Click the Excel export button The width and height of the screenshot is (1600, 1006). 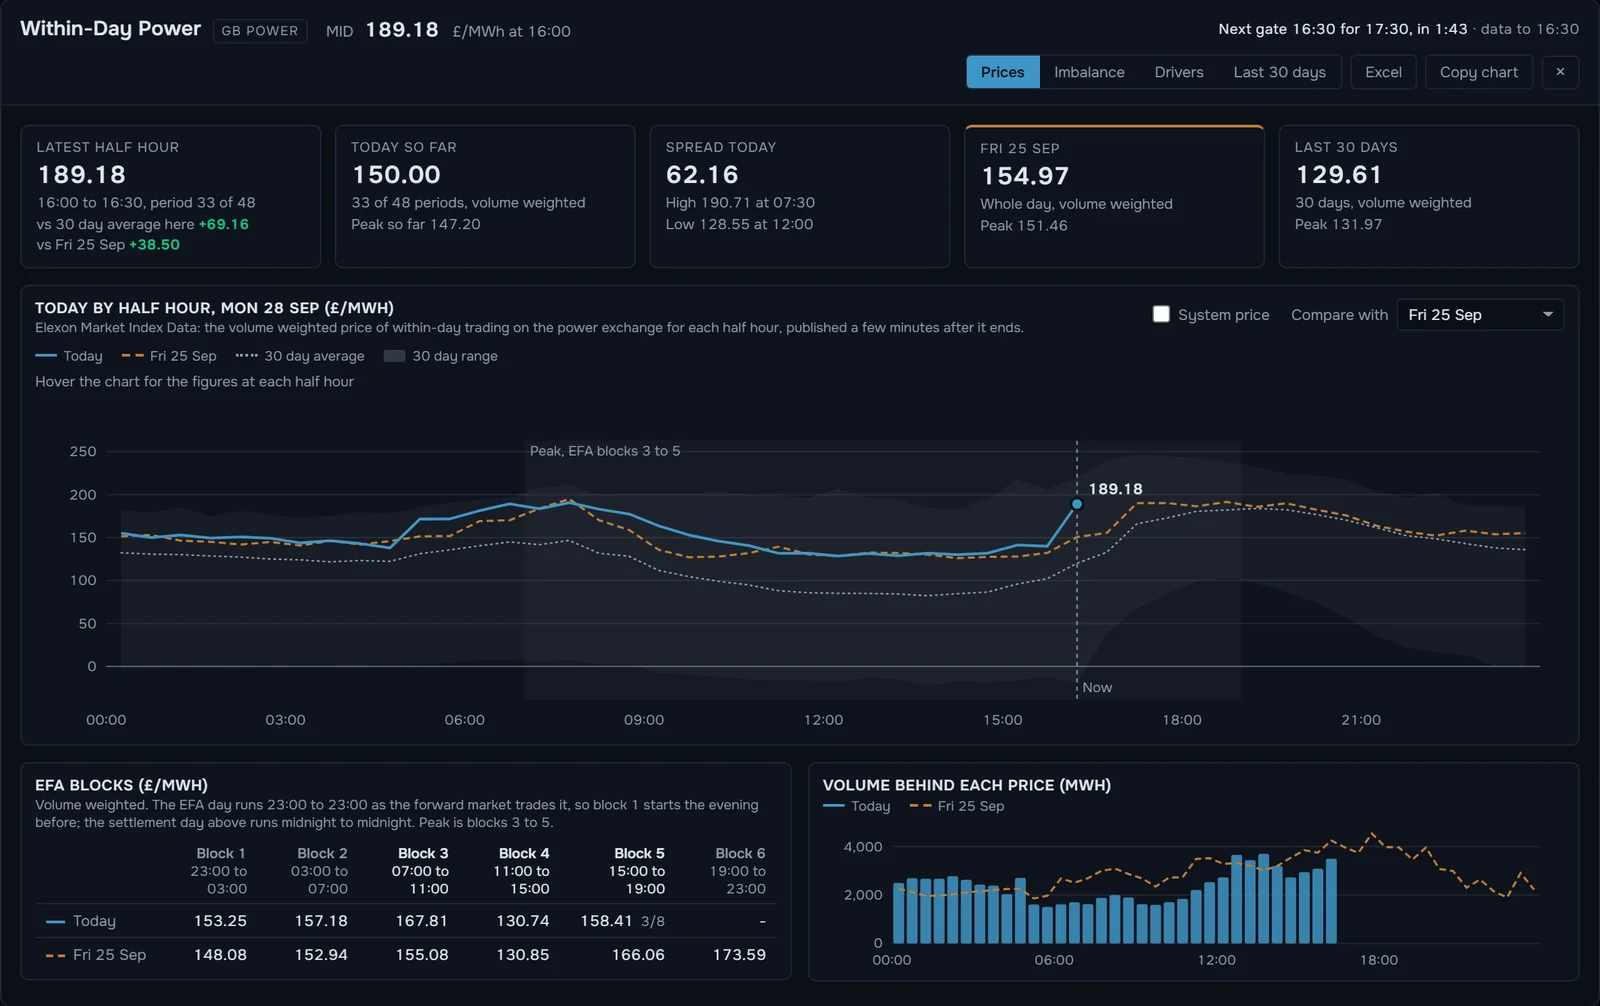(1383, 72)
